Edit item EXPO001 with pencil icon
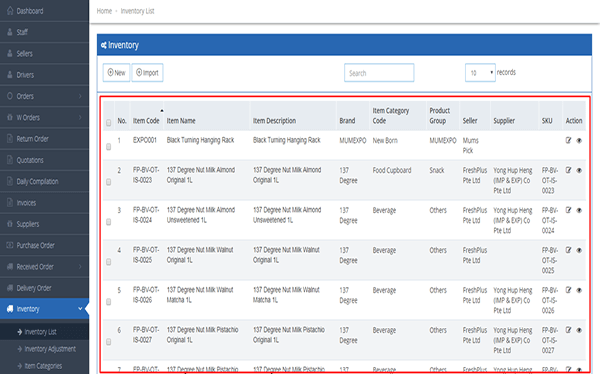 tap(568, 140)
